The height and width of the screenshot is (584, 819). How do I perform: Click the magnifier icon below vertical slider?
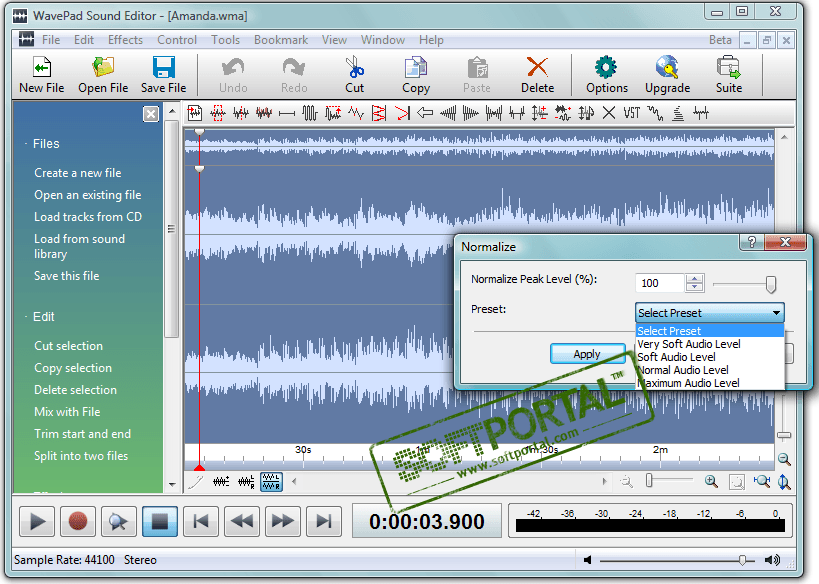coord(784,459)
